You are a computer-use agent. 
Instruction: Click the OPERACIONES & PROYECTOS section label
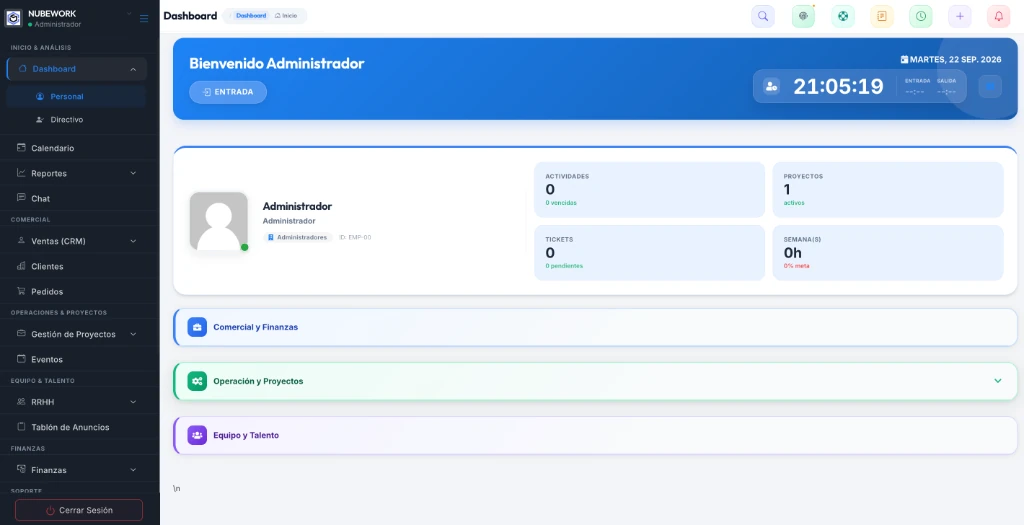[x=59, y=313]
